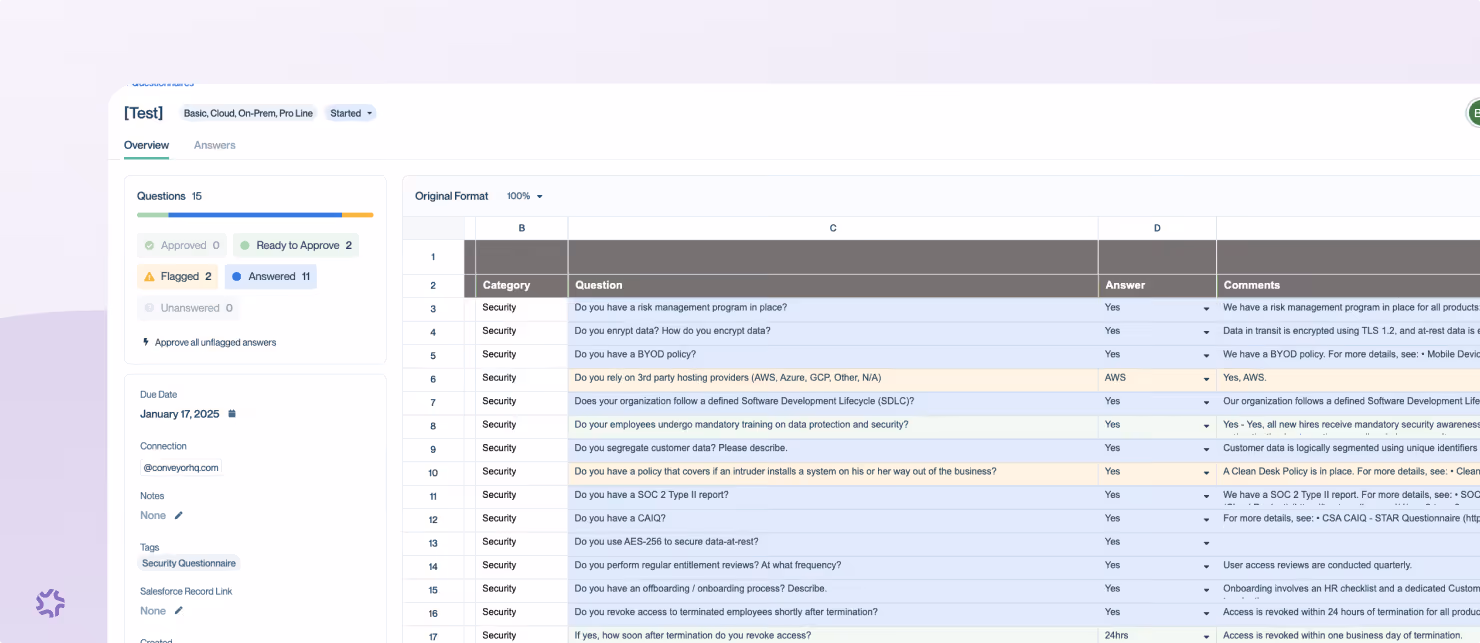
Task: Click 'Do you use AES-256' question cell
Action: pyautogui.click(x=833, y=542)
